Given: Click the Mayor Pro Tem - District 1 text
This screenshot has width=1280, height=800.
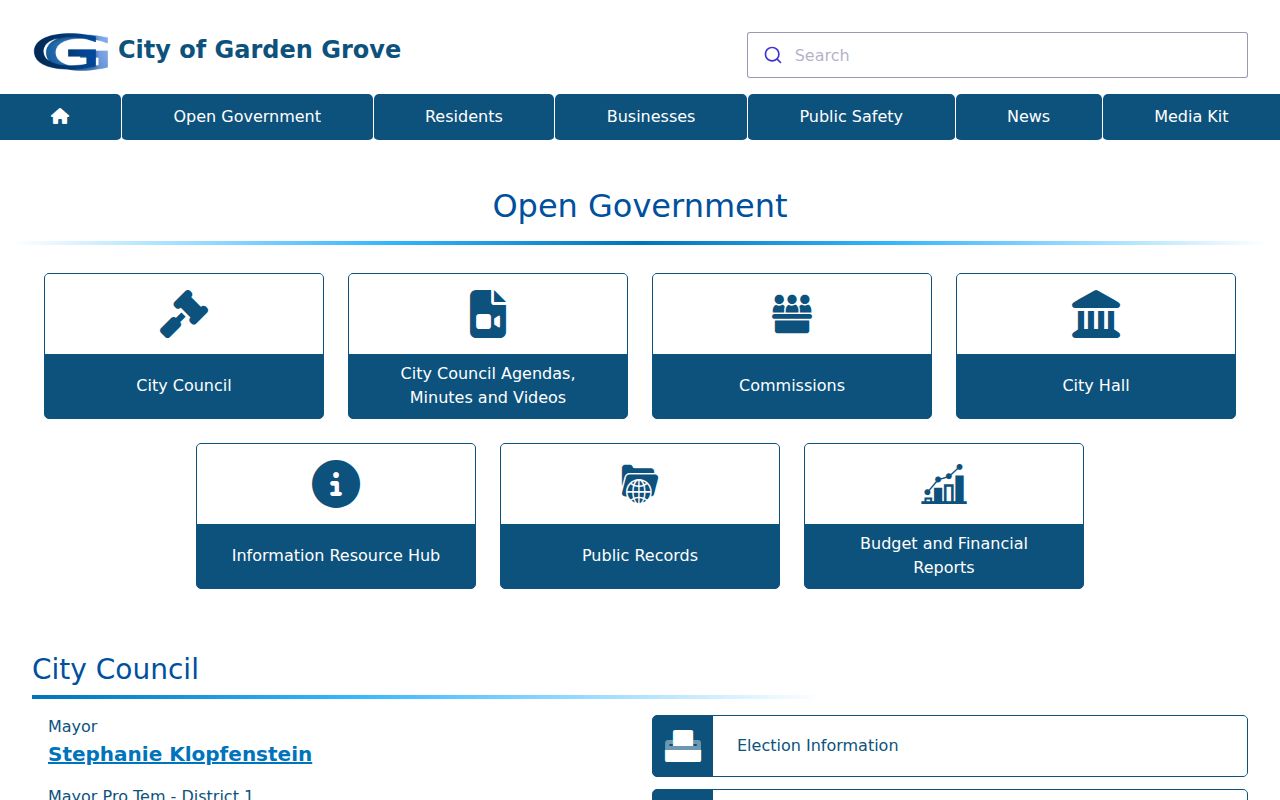Looking at the screenshot, I should 151,794.
